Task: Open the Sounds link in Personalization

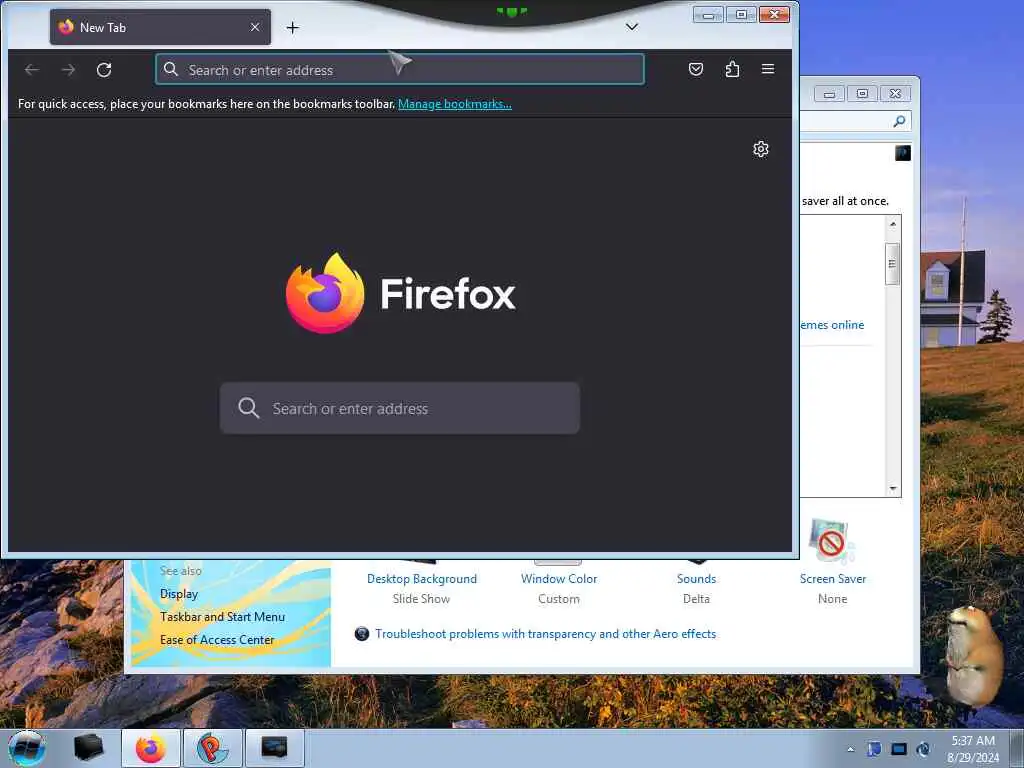Action: (x=696, y=579)
